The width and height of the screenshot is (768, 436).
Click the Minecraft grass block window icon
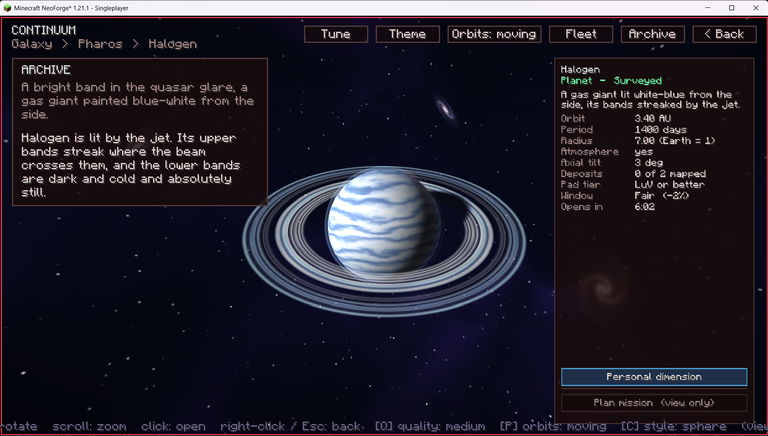[7, 8]
